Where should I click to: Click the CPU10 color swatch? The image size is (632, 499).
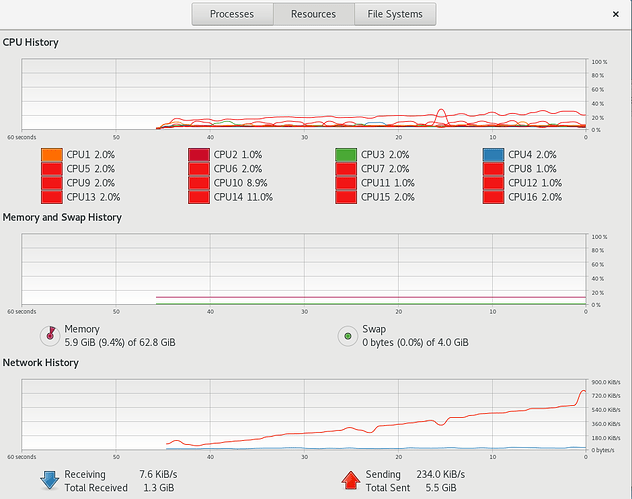(x=199, y=183)
